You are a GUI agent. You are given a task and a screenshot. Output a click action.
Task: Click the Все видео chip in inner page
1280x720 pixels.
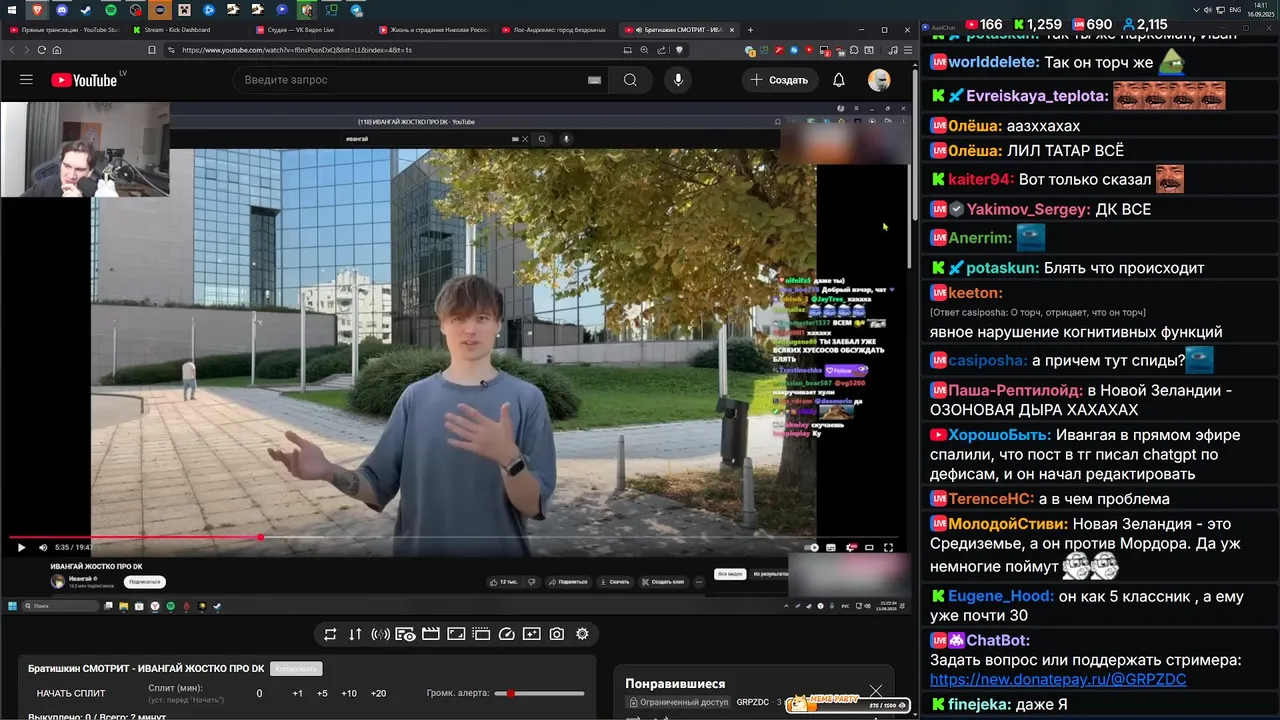730,574
